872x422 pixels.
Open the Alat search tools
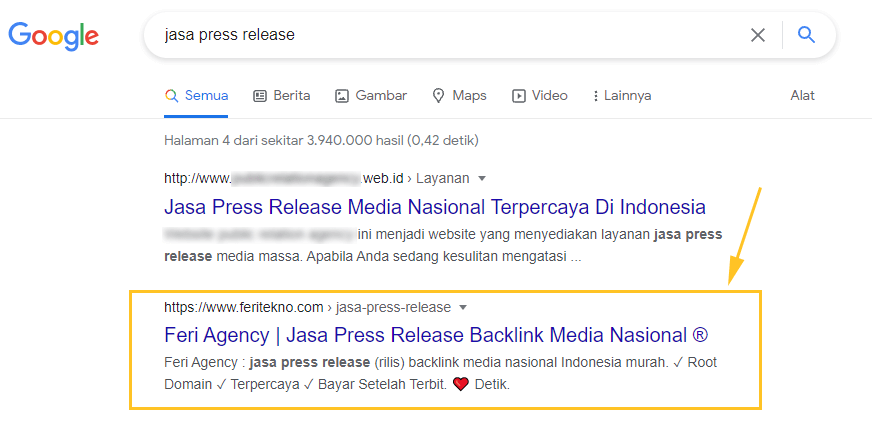coord(802,96)
